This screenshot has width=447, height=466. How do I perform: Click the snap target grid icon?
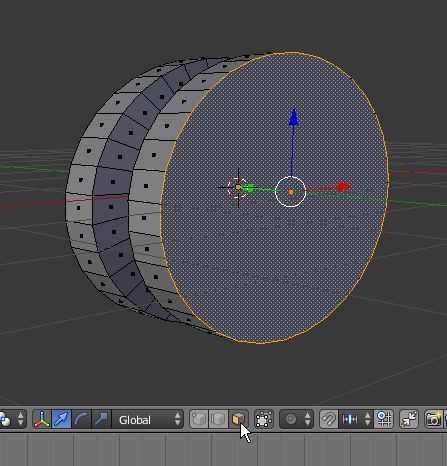click(384, 419)
